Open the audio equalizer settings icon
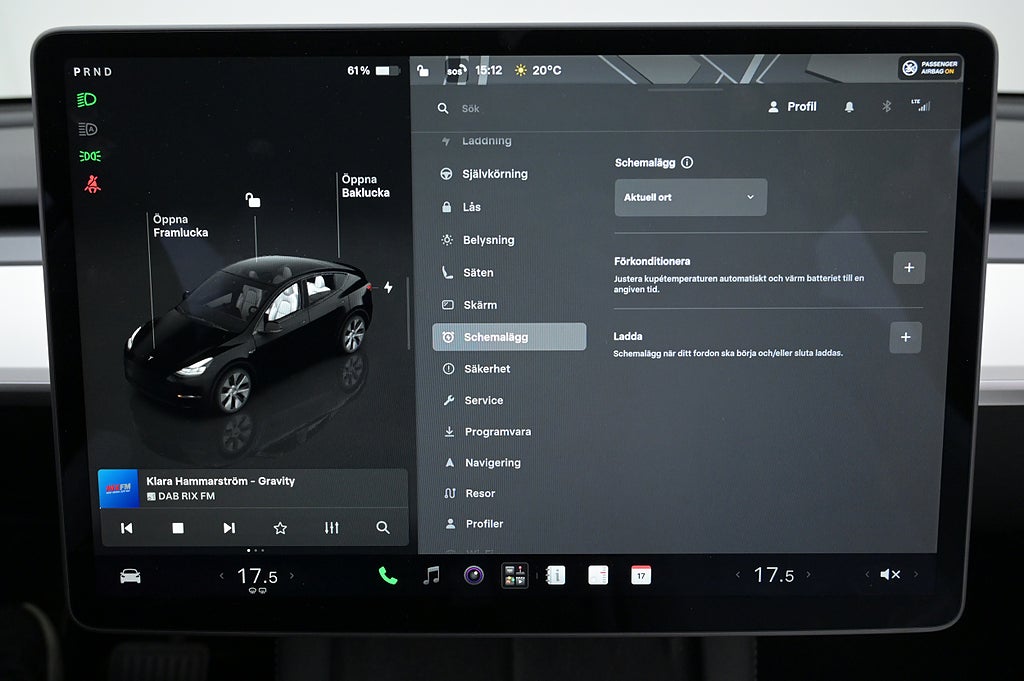1024x681 pixels. coord(332,528)
